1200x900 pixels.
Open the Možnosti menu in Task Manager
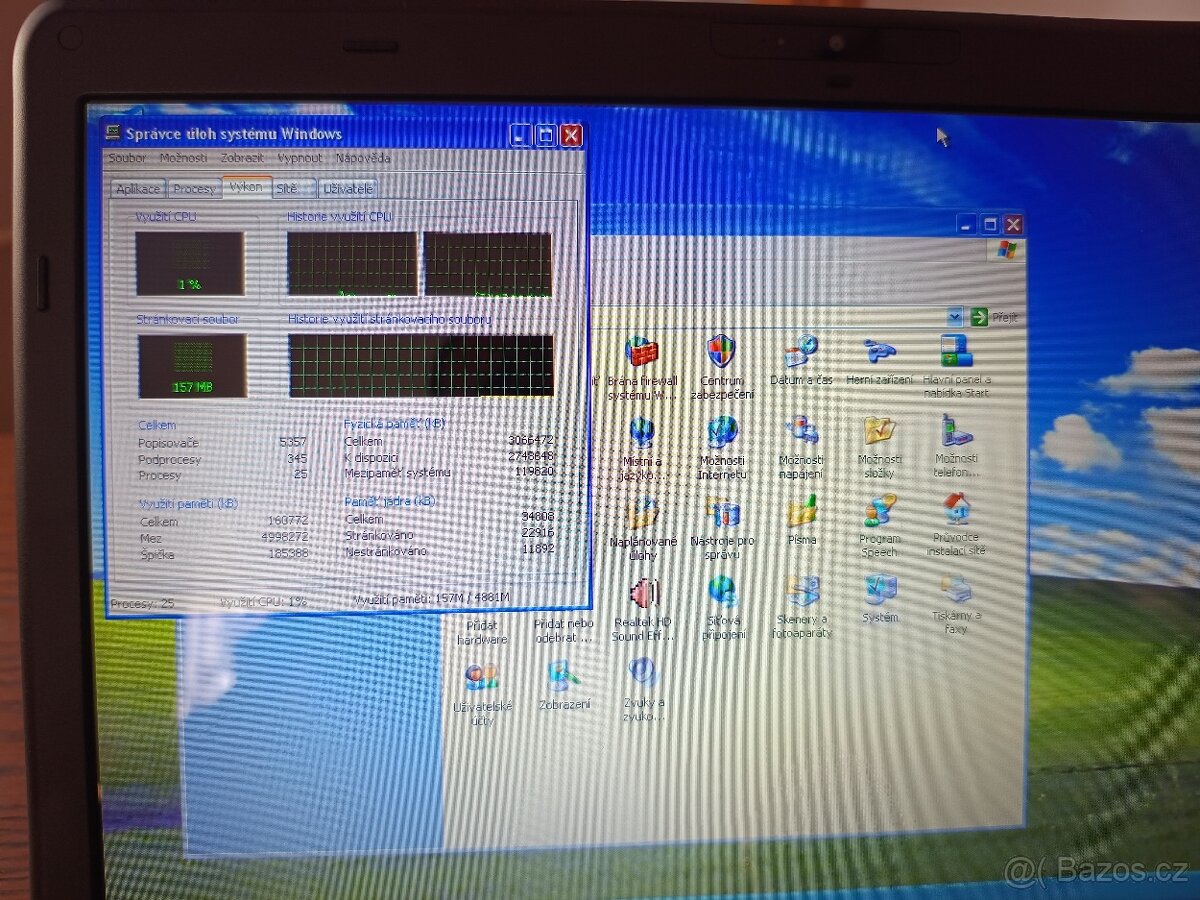(x=183, y=158)
